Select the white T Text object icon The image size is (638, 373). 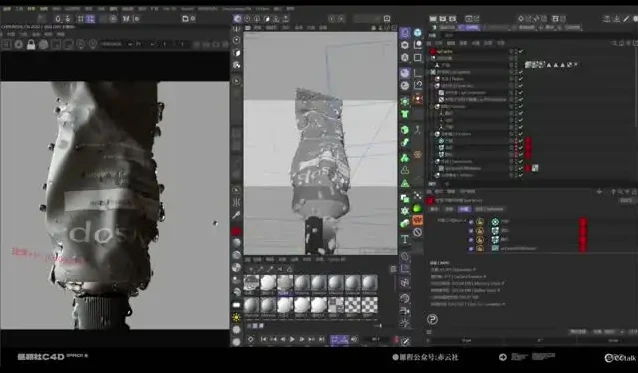coord(405,240)
